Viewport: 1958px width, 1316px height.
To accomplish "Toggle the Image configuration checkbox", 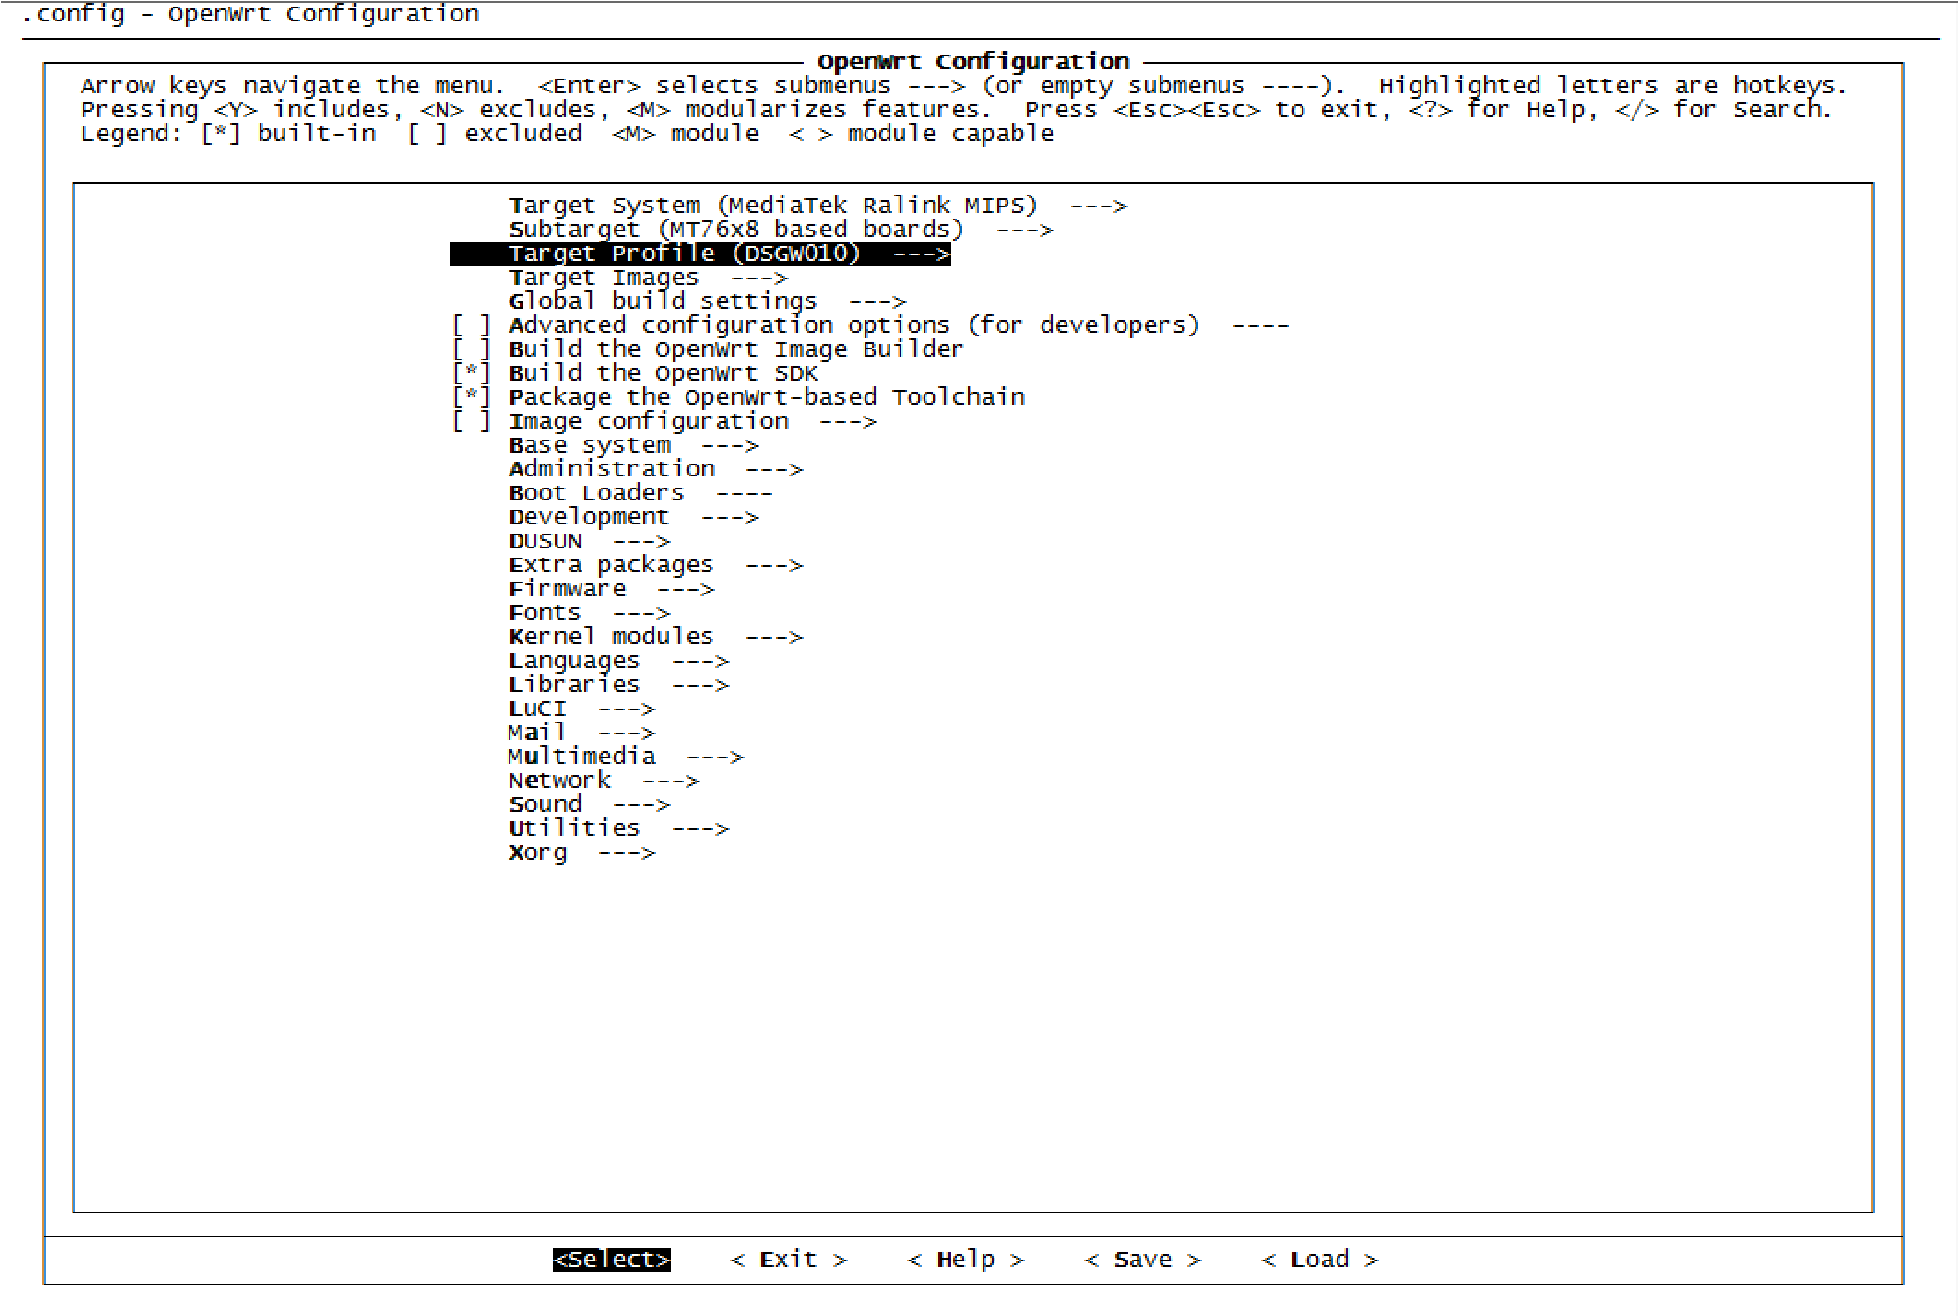I will (472, 422).
